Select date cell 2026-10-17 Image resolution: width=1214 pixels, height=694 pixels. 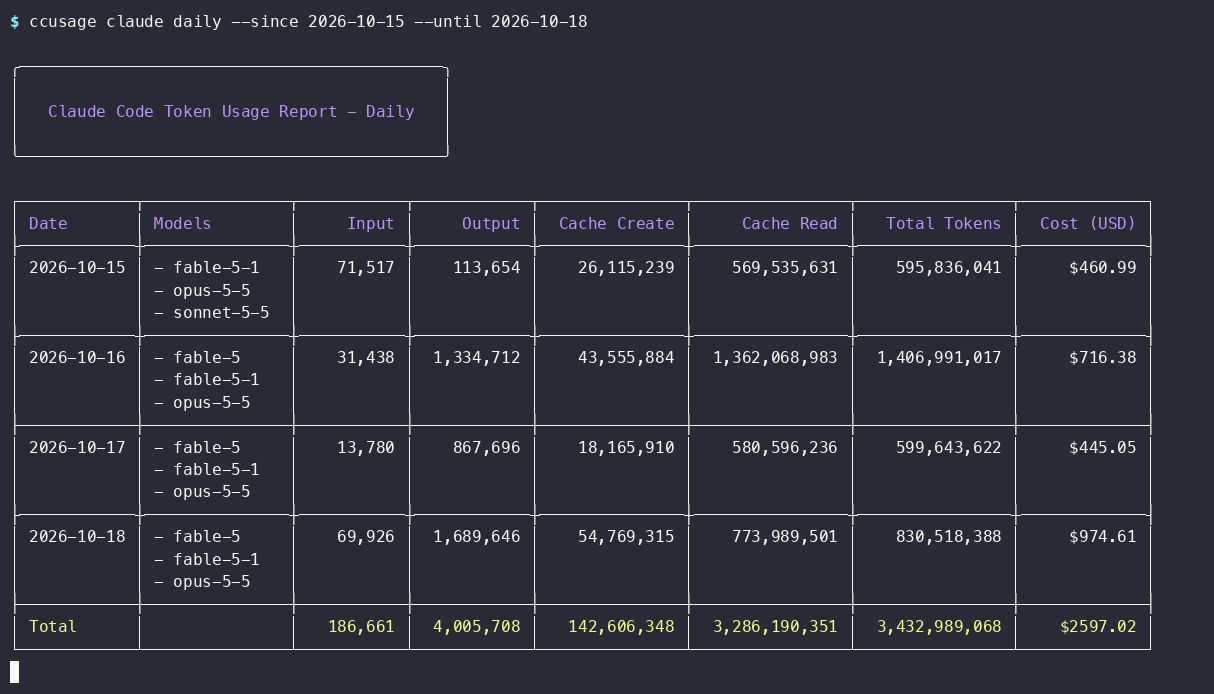(77, 447)
